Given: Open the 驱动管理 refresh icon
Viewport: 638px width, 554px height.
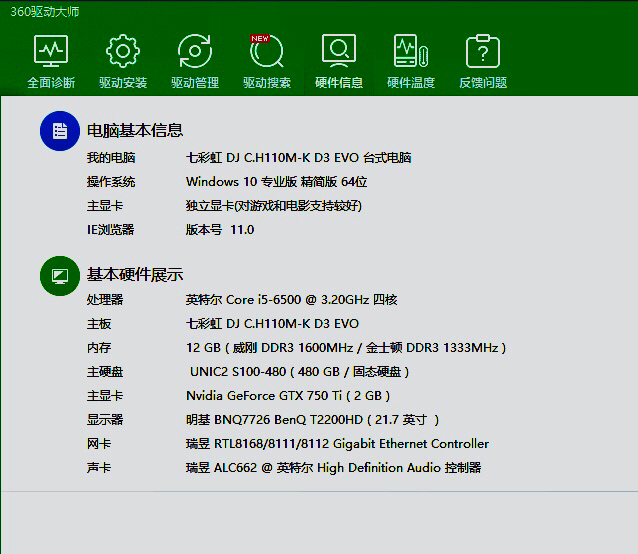Looking at the screenshot, I should point(195,51).
